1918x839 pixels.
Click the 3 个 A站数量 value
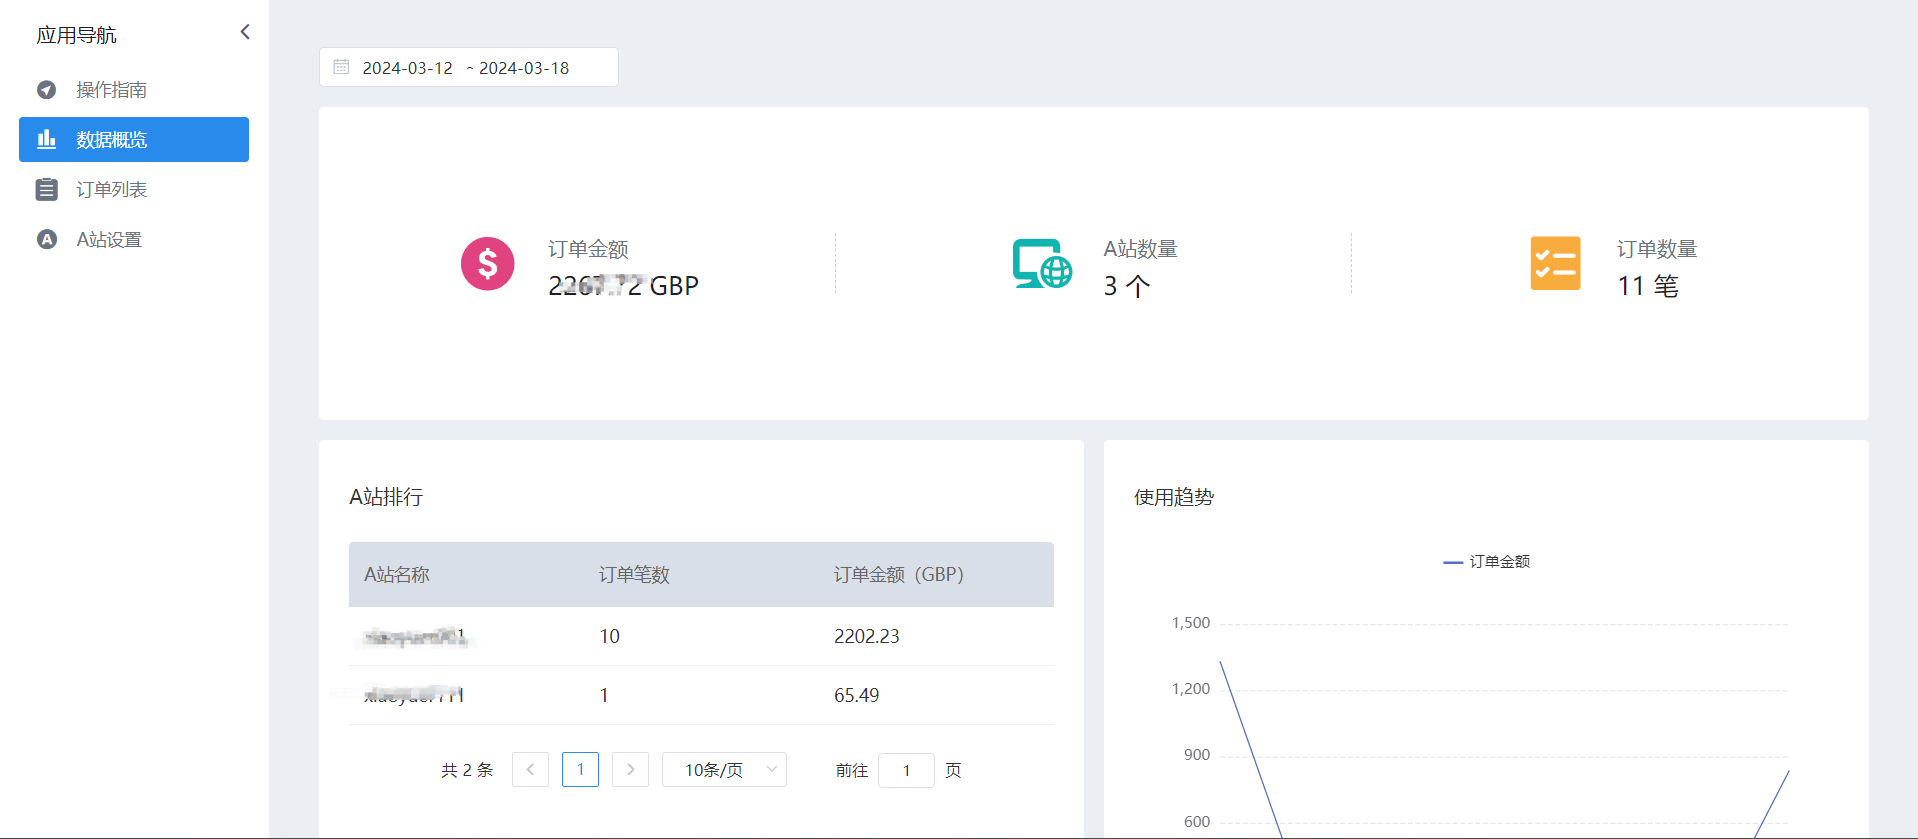pos(1127,286)
